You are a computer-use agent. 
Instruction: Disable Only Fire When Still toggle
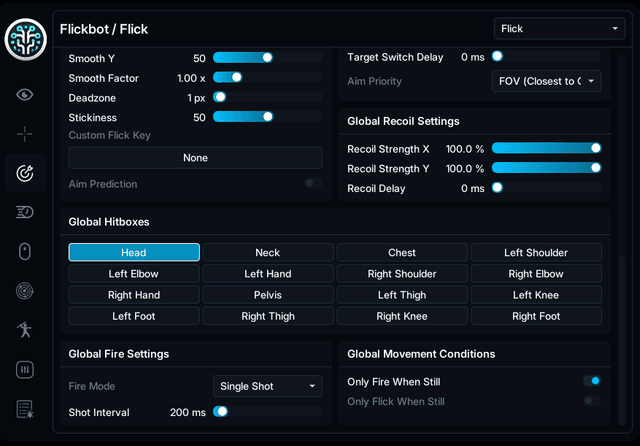click(592, 381)
